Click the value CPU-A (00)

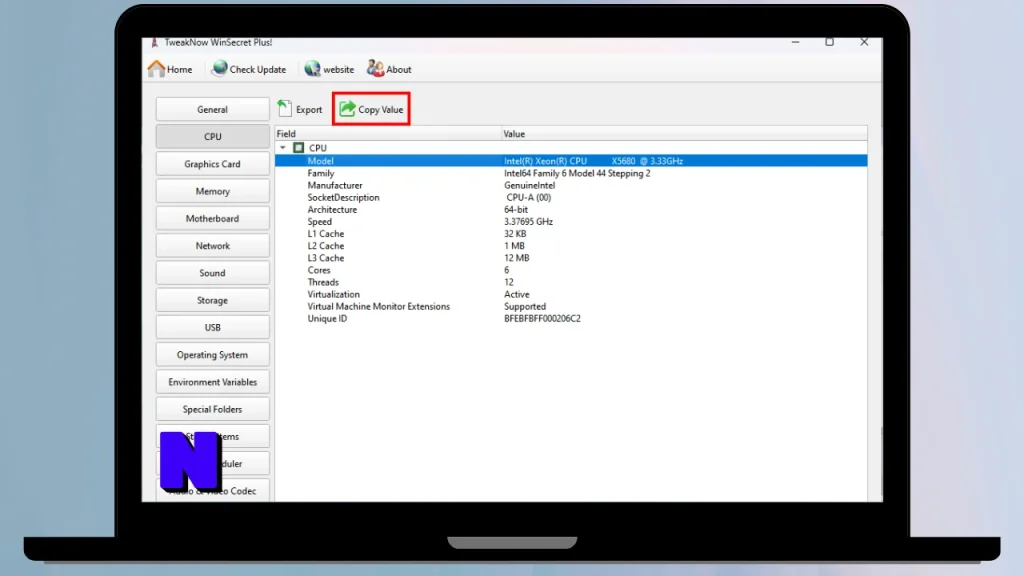click(x=529, y=197)
